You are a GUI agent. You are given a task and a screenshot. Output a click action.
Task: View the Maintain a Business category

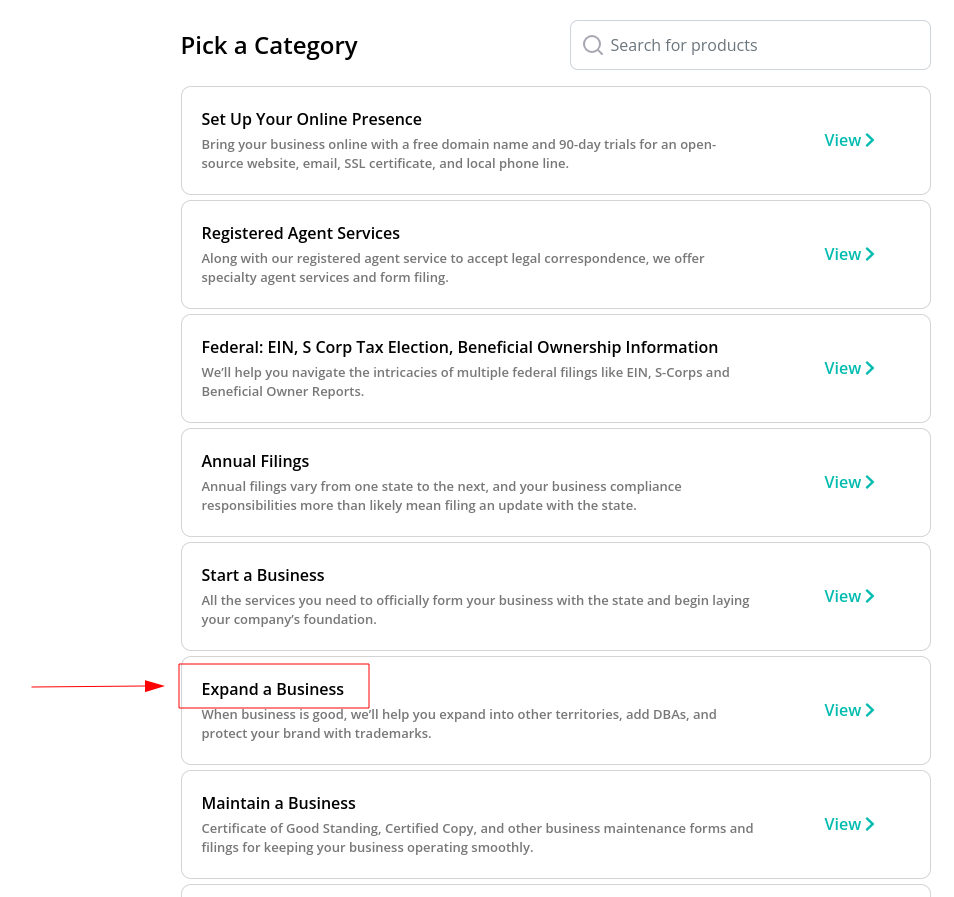tap(849, 824)
